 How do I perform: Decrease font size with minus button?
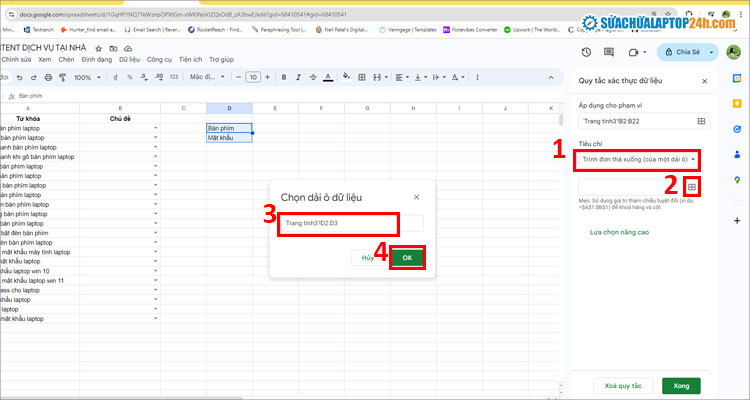point(238,77)
